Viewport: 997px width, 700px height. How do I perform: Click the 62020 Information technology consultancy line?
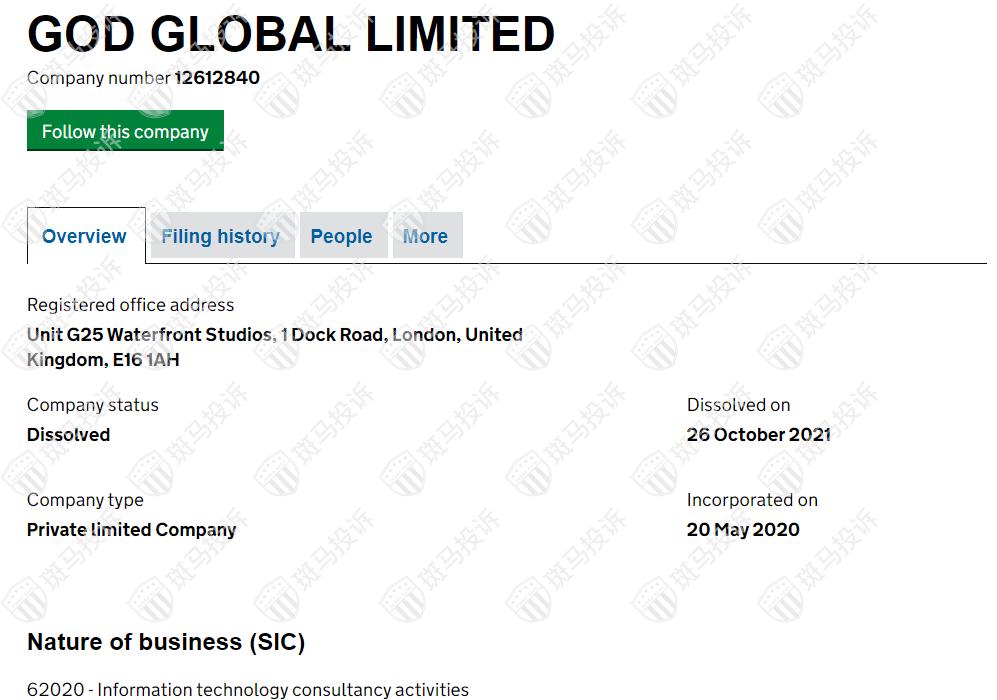point(247,689)
